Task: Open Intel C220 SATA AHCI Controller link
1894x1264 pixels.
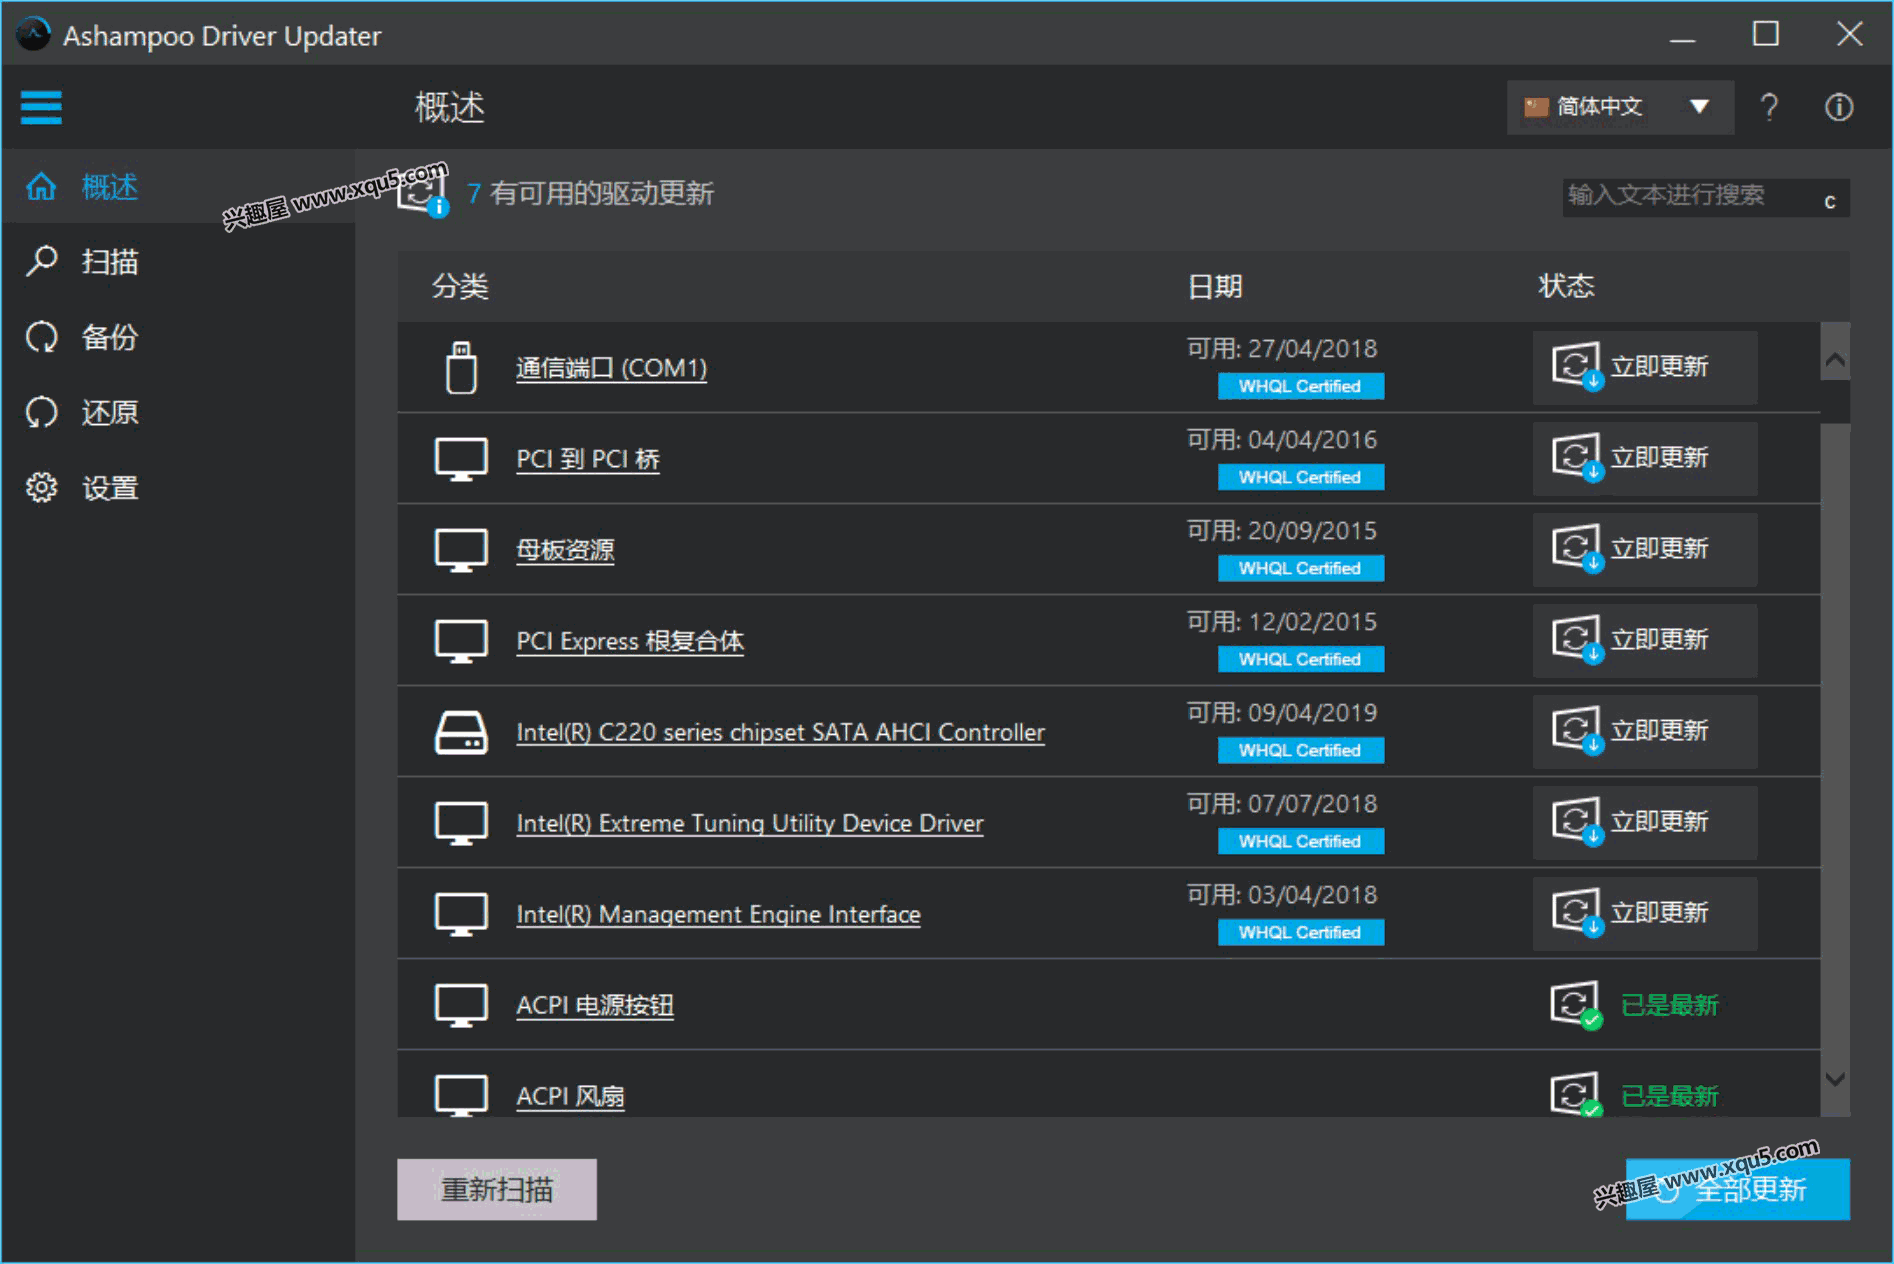Action: pyautogui.click(x=780, y=732)
